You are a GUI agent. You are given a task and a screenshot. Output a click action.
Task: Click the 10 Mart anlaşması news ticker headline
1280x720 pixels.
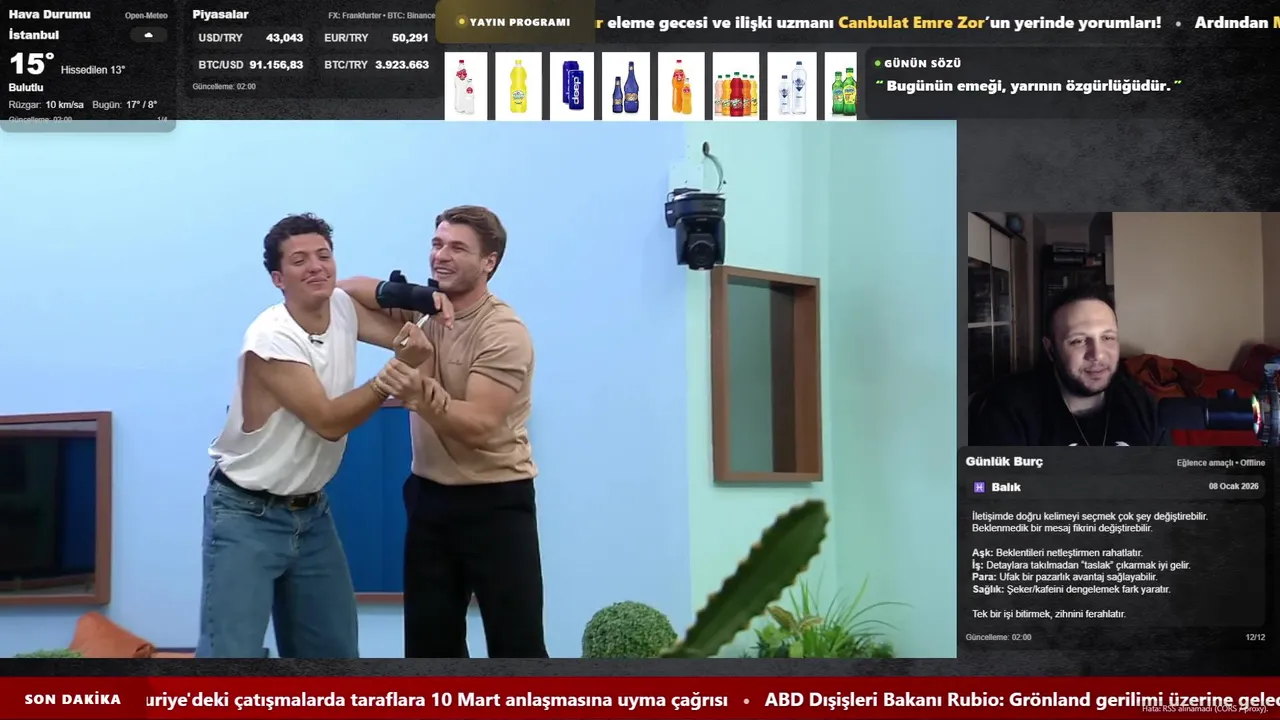click(x=436, y=700)
